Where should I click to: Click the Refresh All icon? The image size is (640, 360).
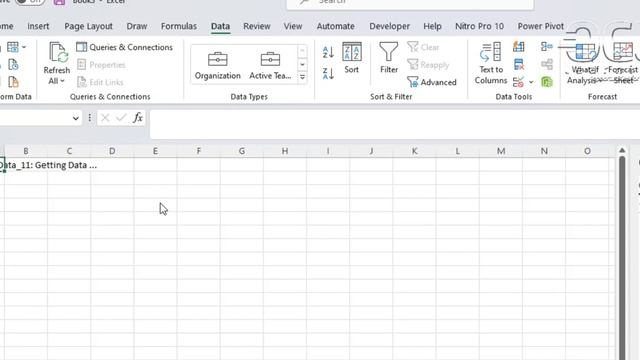pyautogui.click(x=58, y=53)
